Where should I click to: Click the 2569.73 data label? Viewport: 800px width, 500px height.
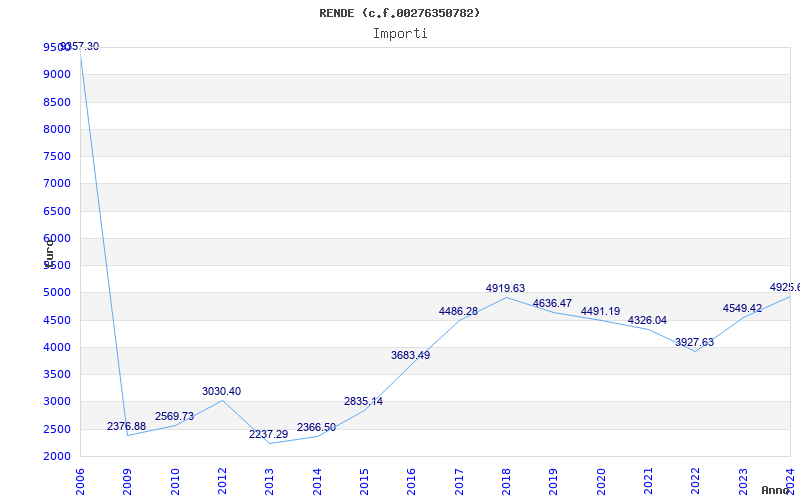(174, 416)
